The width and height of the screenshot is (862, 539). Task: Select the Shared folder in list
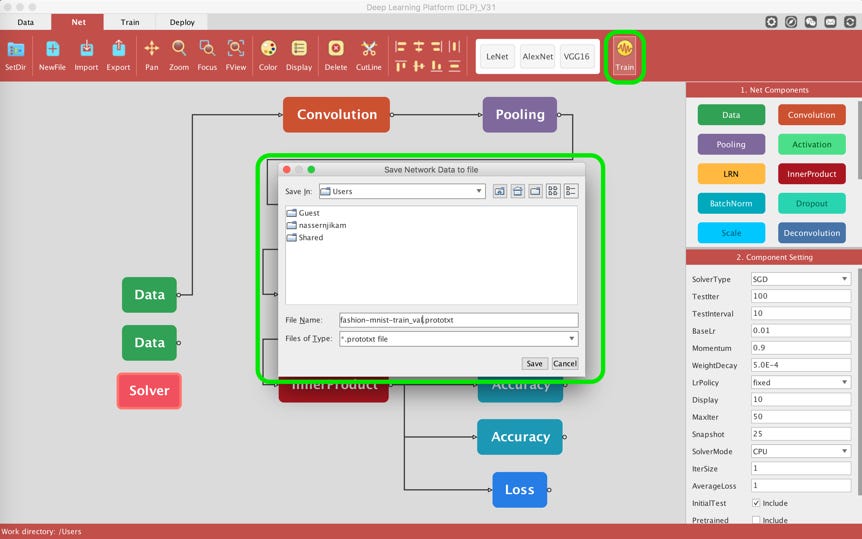click(305, 238)
